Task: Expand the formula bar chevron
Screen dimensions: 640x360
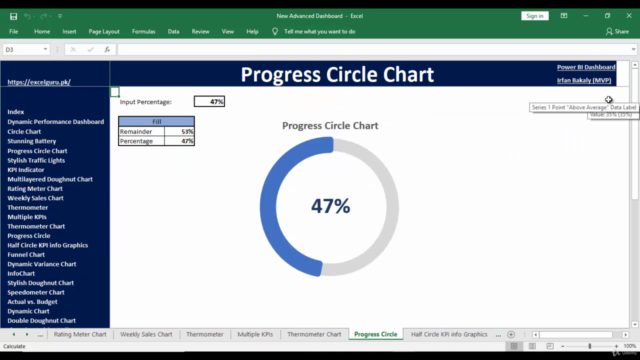Action: [x=633, y=49]
